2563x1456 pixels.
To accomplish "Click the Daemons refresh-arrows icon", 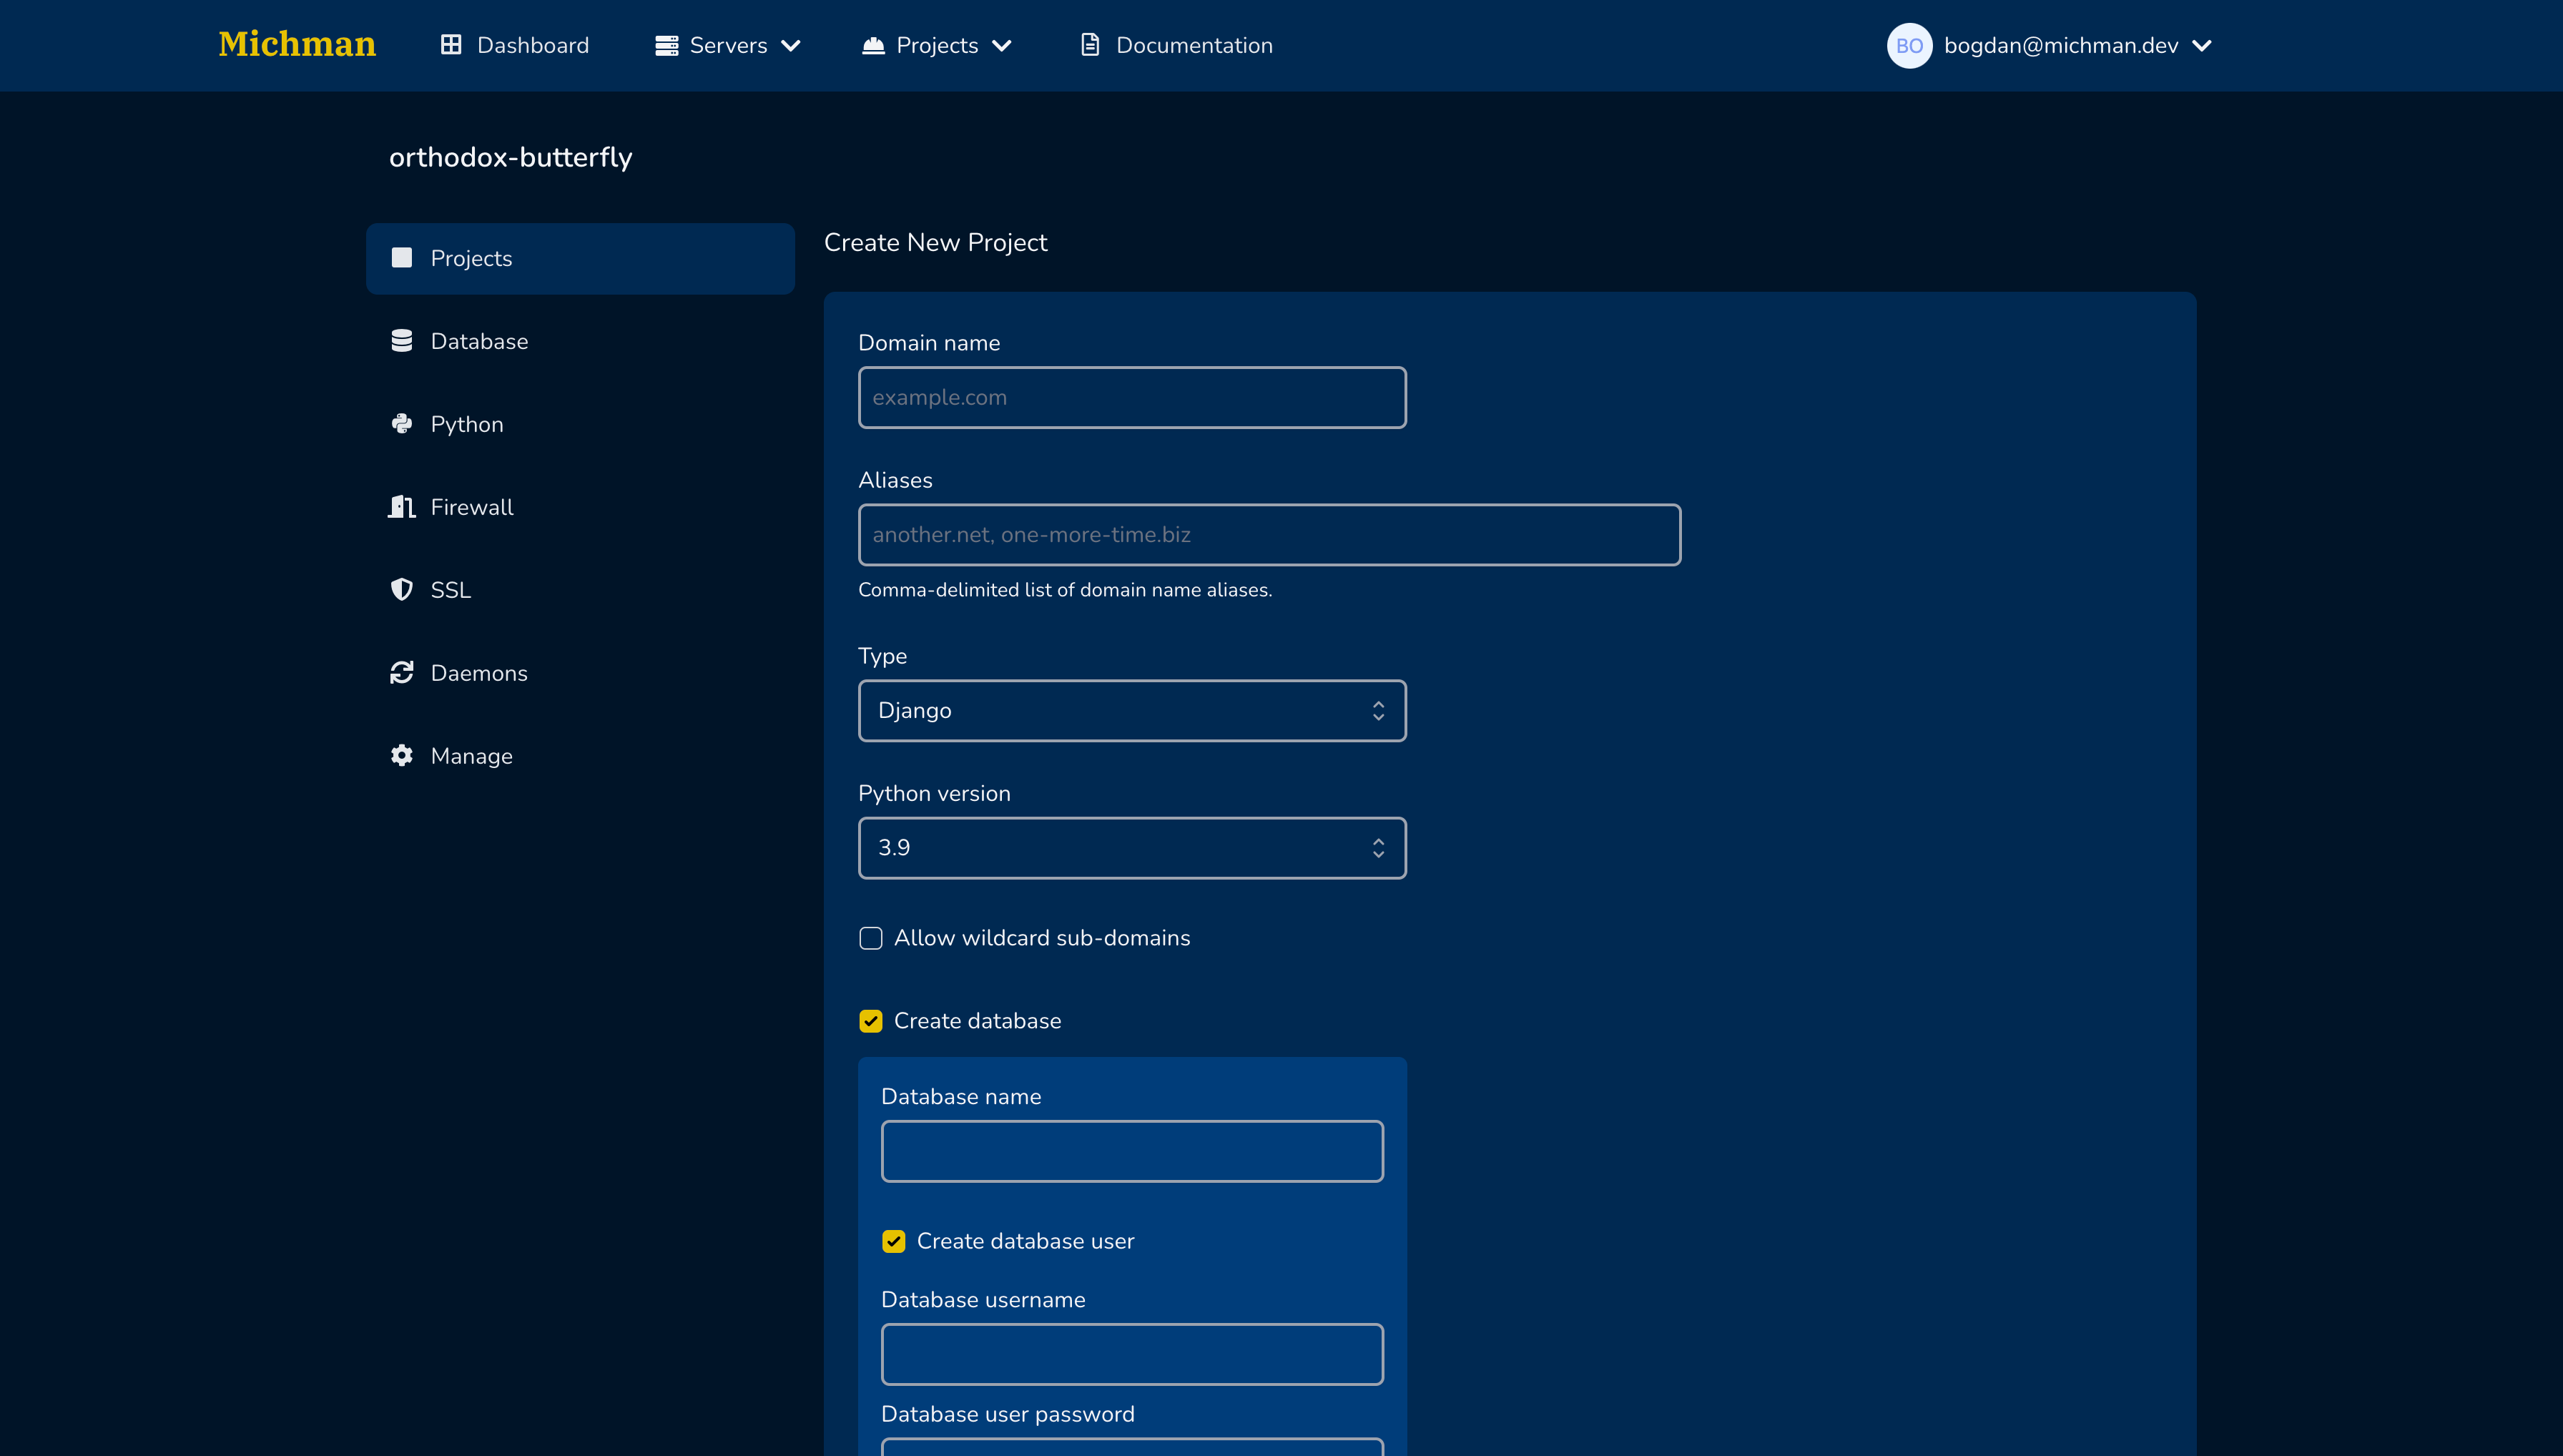I will pos(401,673).
